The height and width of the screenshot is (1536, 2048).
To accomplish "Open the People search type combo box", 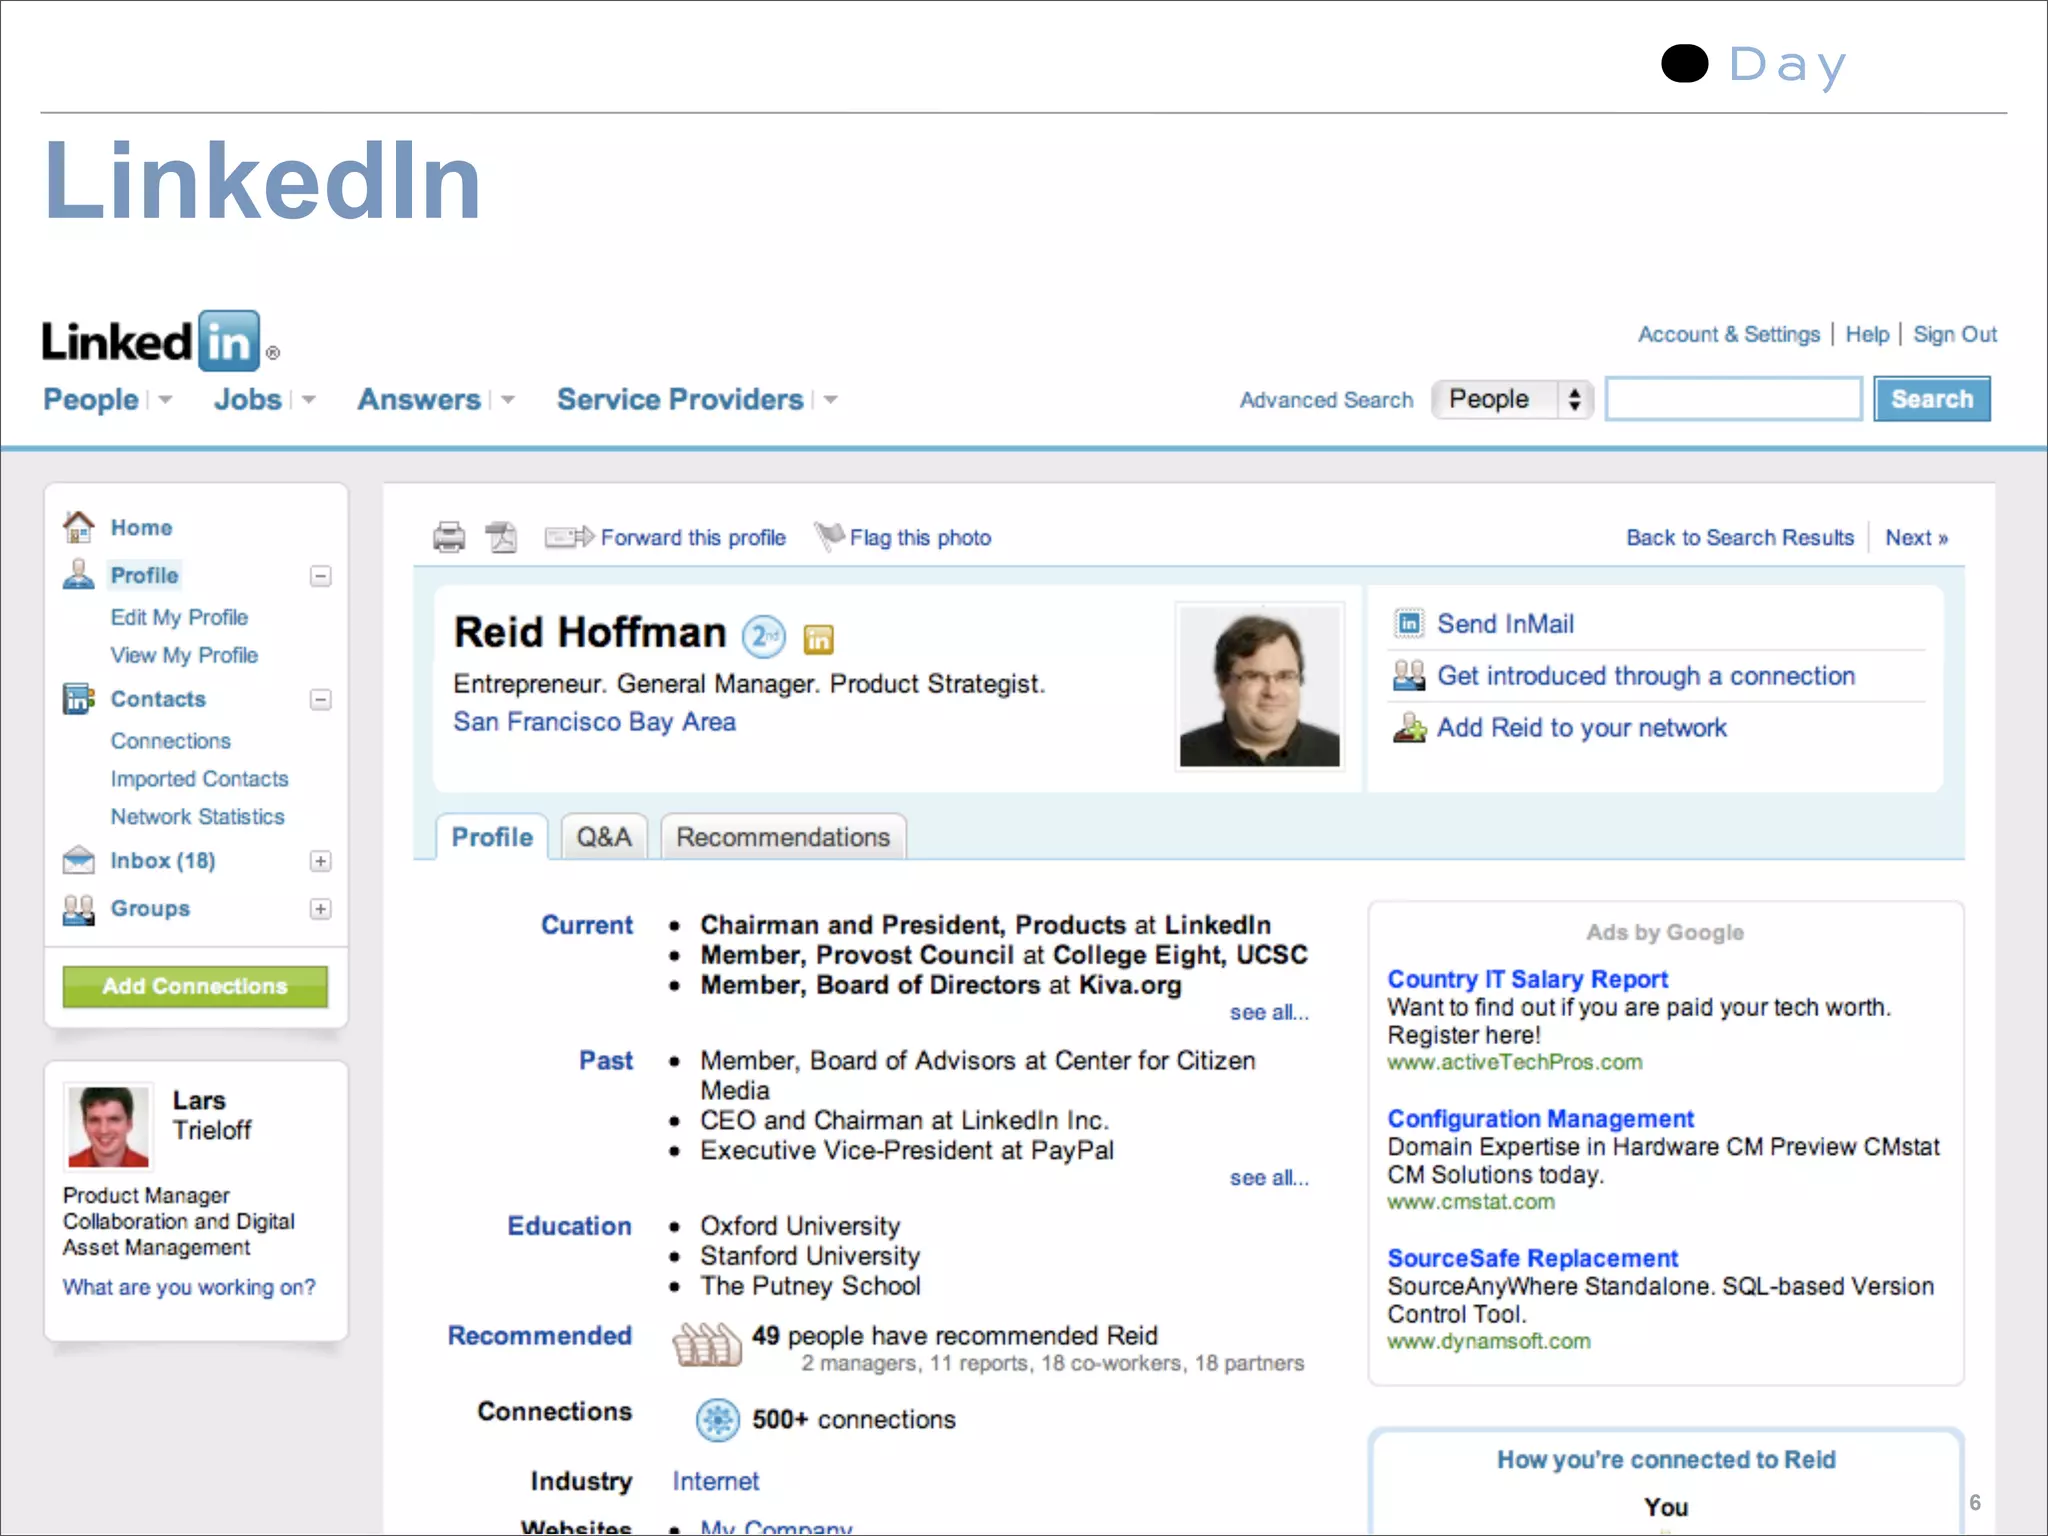I will click(1512, 399).
